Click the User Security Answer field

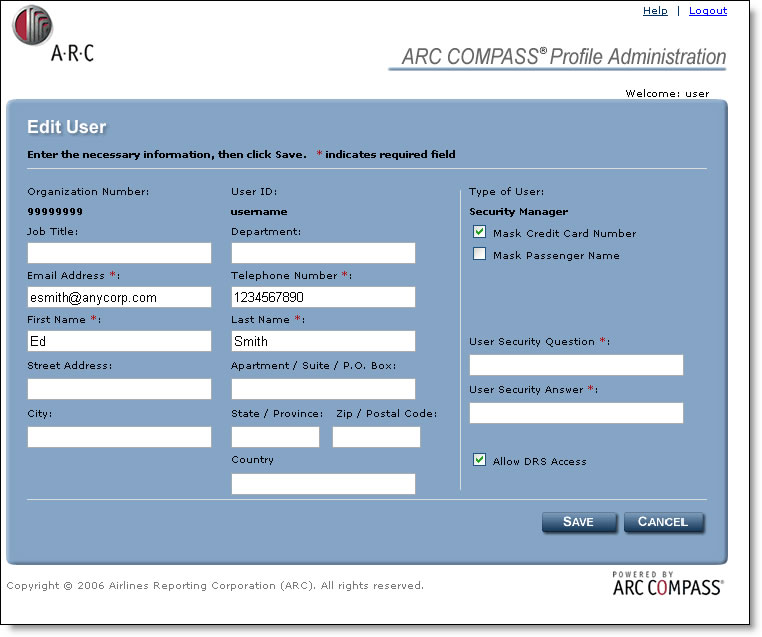tap(576, 413)
